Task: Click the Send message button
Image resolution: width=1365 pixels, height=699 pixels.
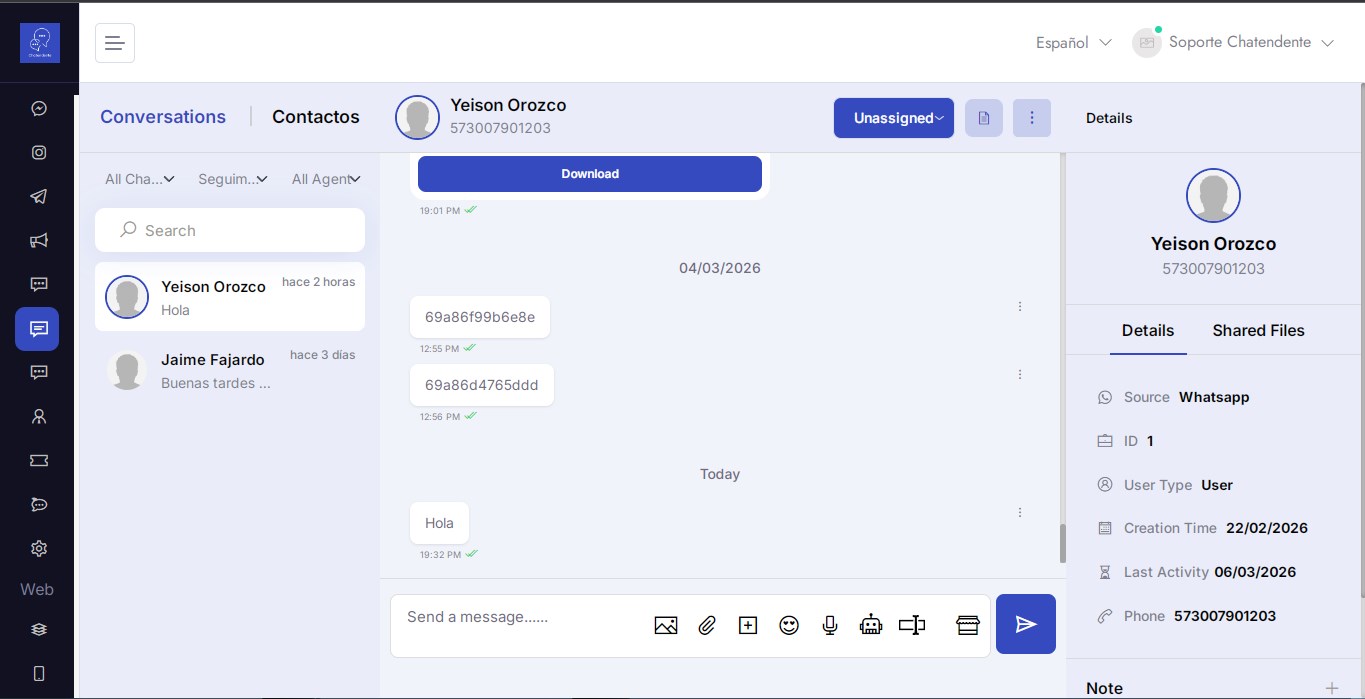Action: point(1025,624)
